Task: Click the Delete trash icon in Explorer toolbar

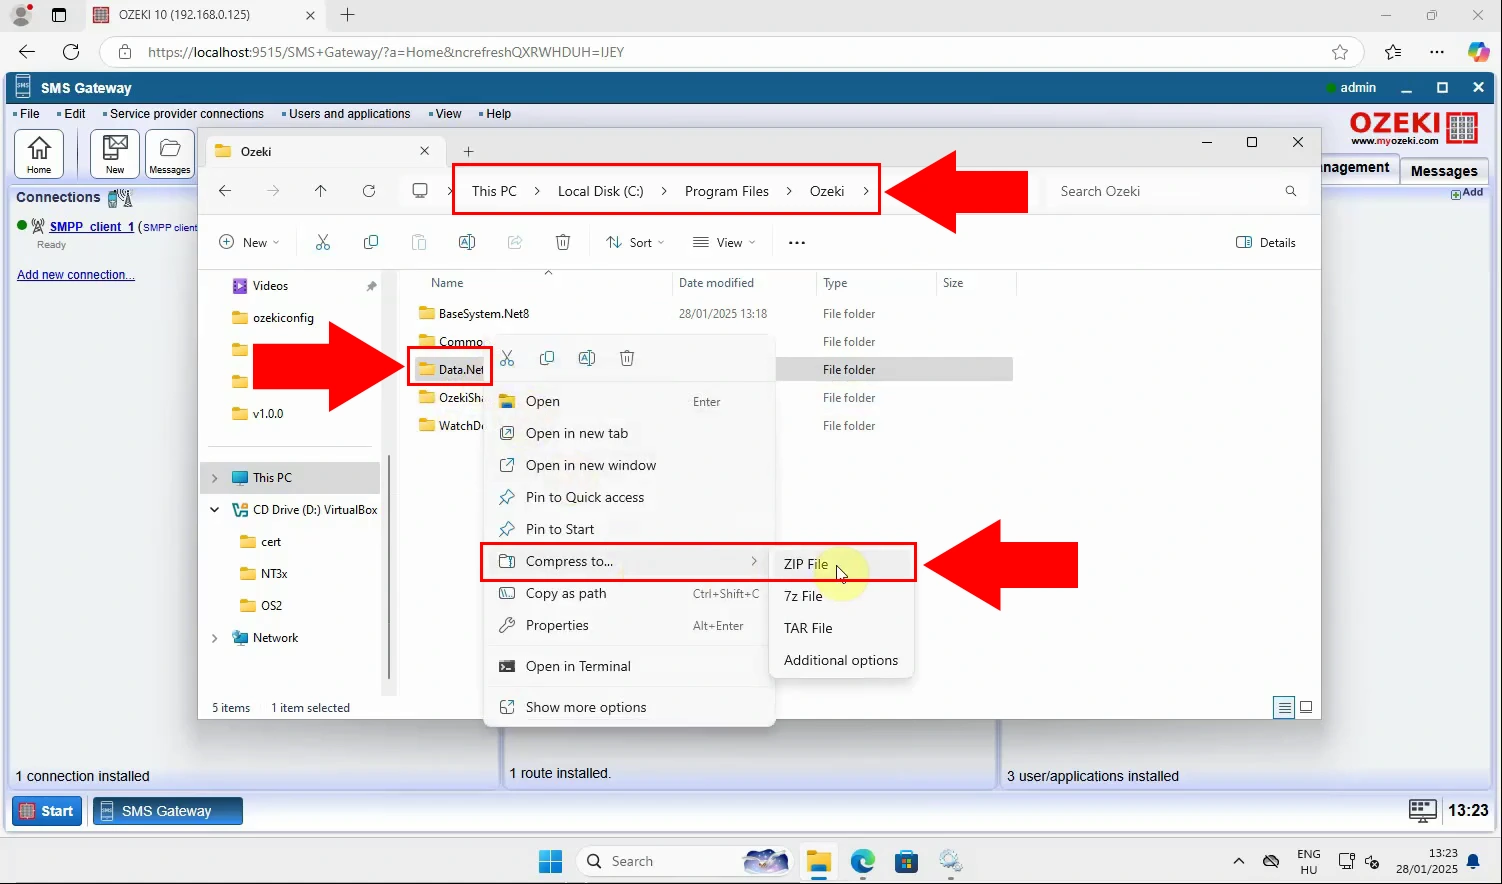Action: [x=563, y=242]
